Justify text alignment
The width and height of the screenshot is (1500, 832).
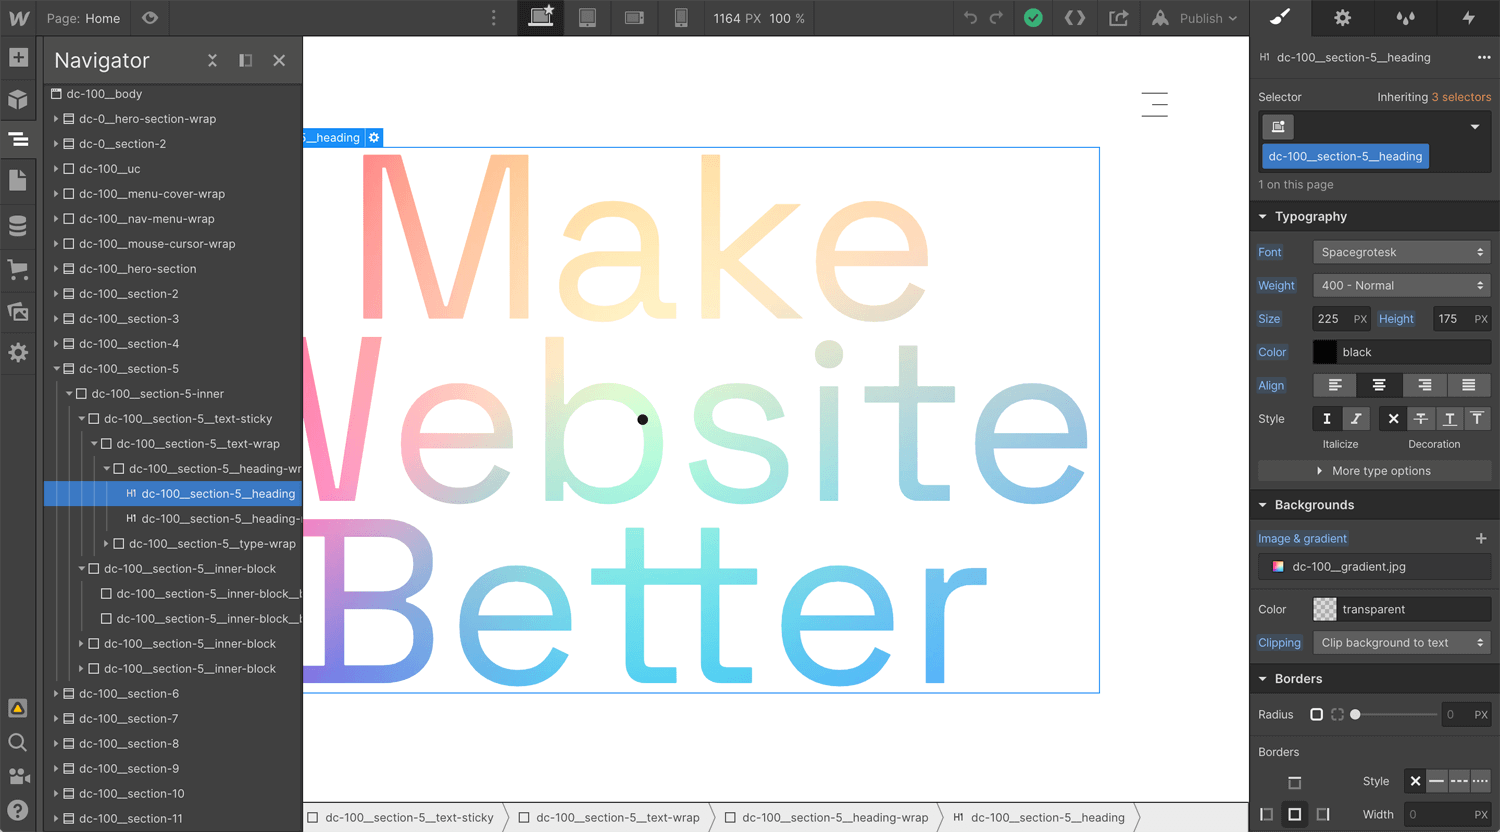coord(1468,385)
